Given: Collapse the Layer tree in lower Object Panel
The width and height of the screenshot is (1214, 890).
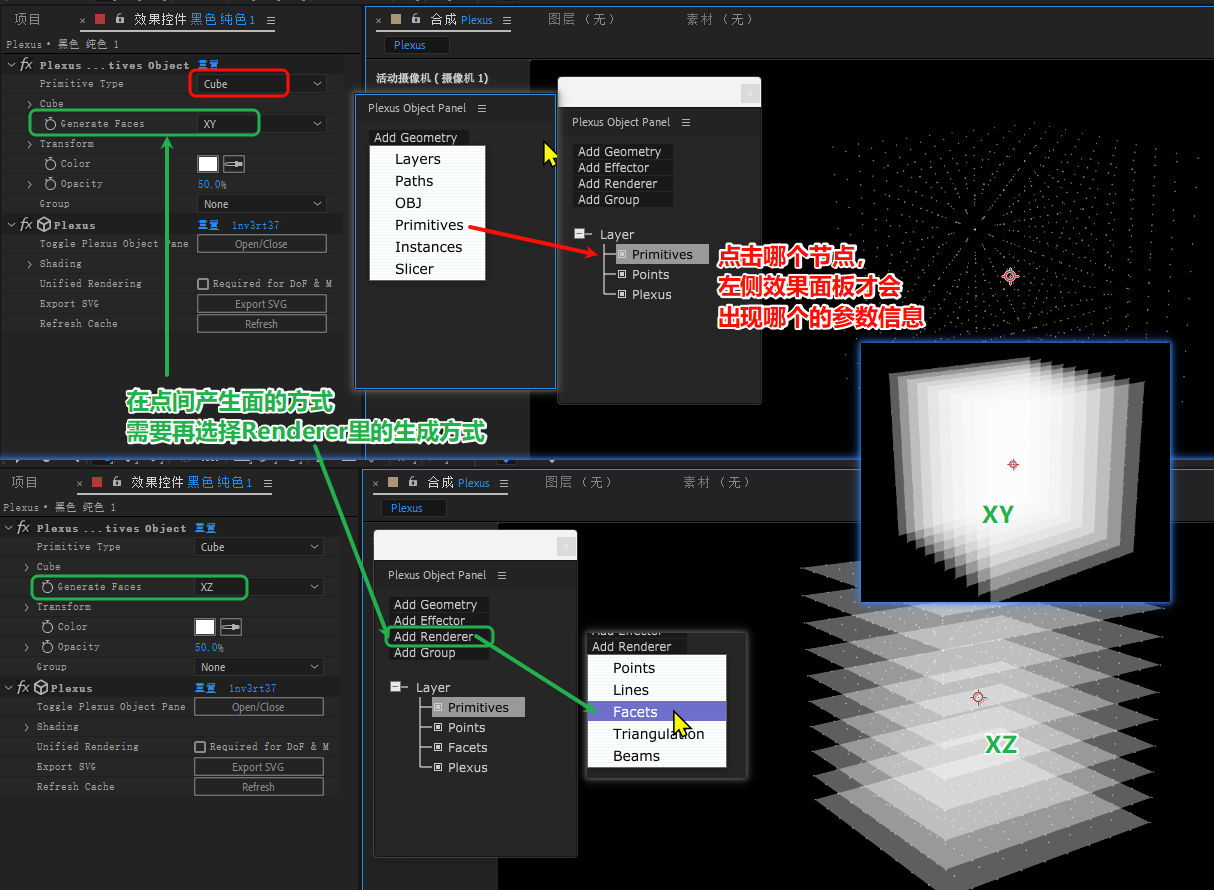Looking at the screenshot, I should click(398, 687).
